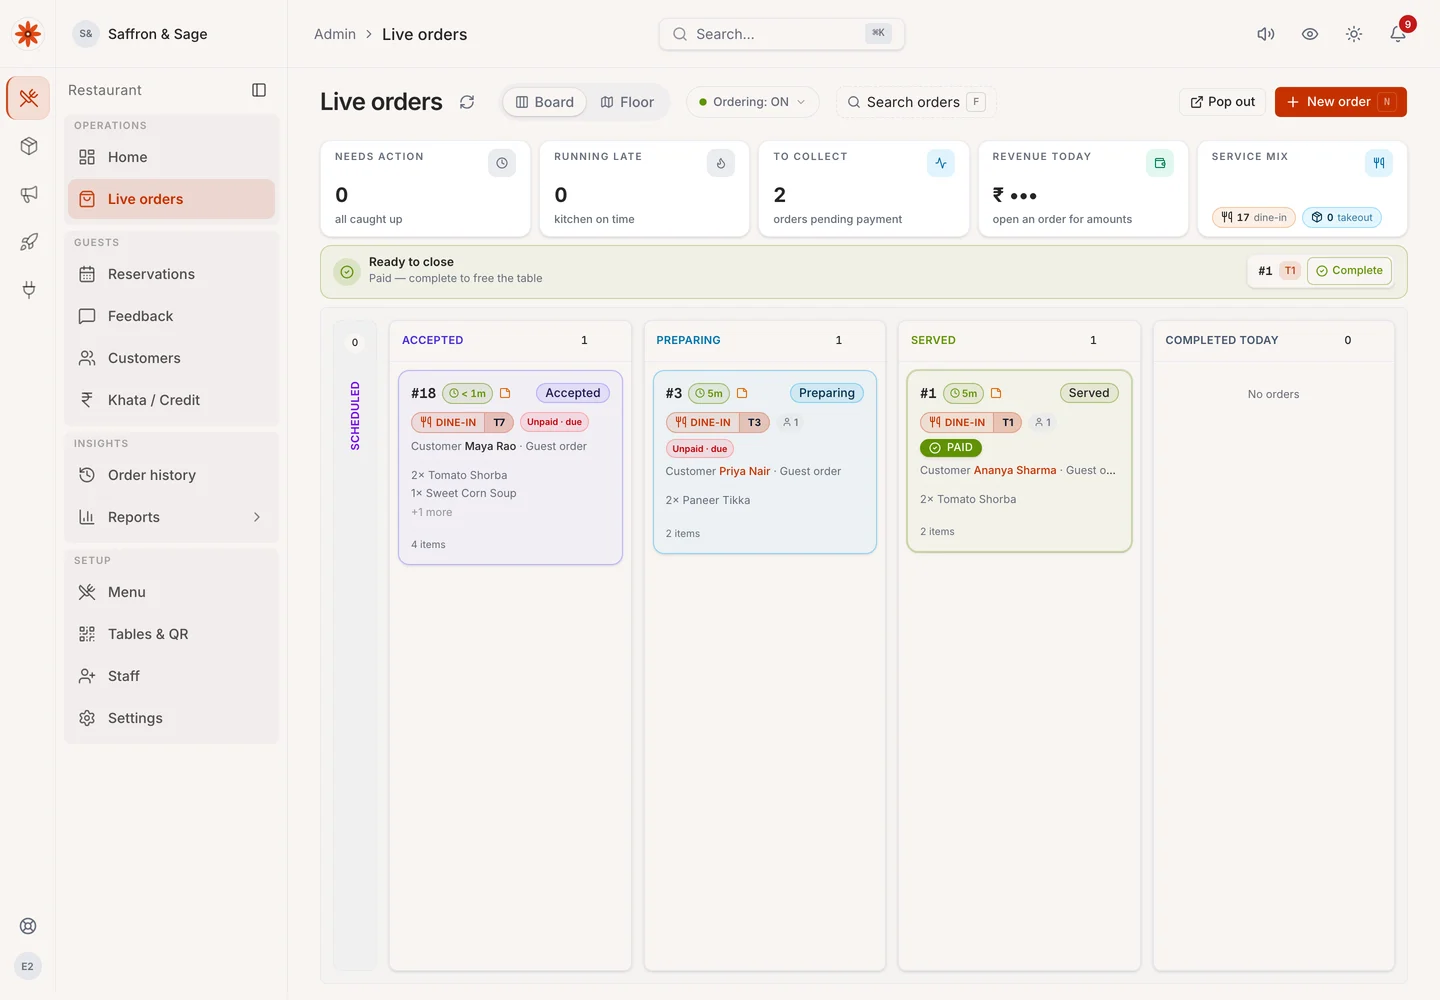Image resolution: width=1440 pixels, height=1000 pixels.
Task: Reveal revenue via Revenue Today wallet icon
Action: point(1160,163)
